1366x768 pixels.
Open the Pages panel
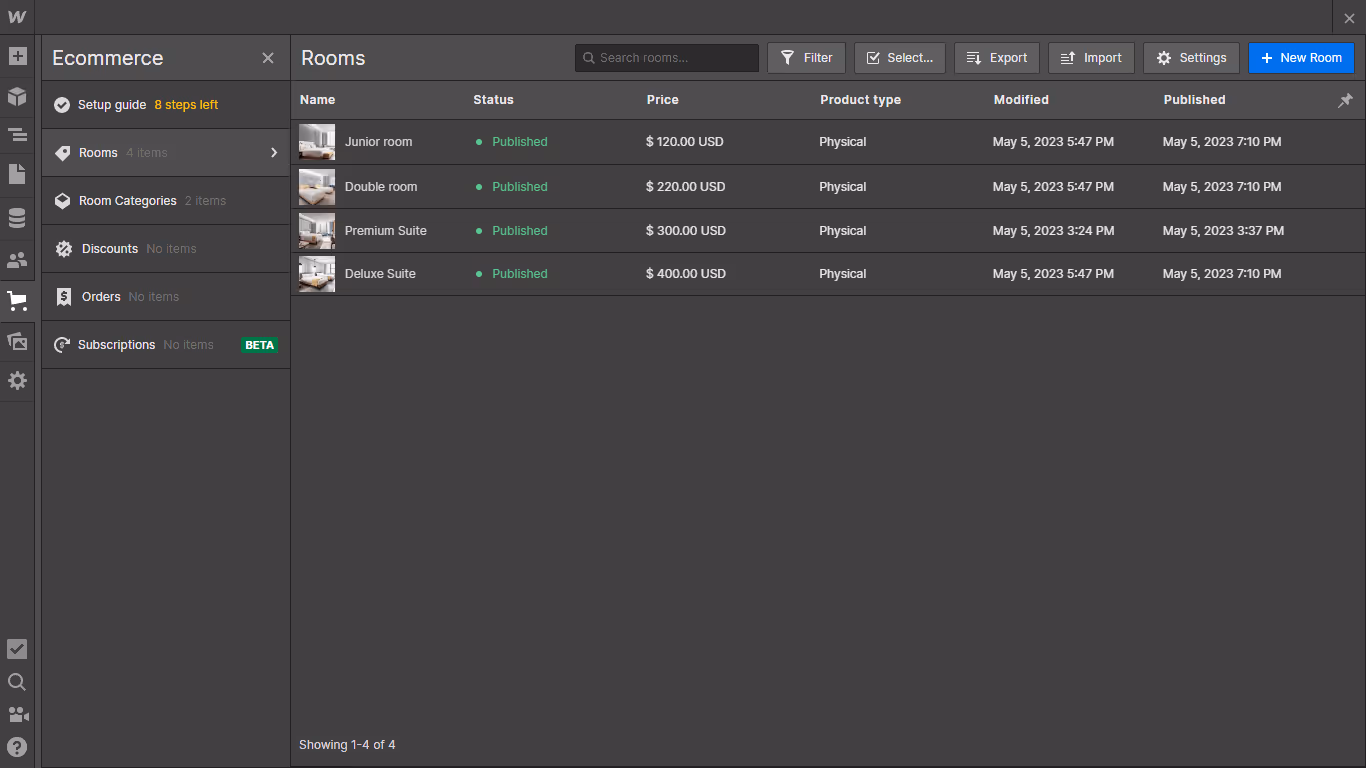coord(17,173)
